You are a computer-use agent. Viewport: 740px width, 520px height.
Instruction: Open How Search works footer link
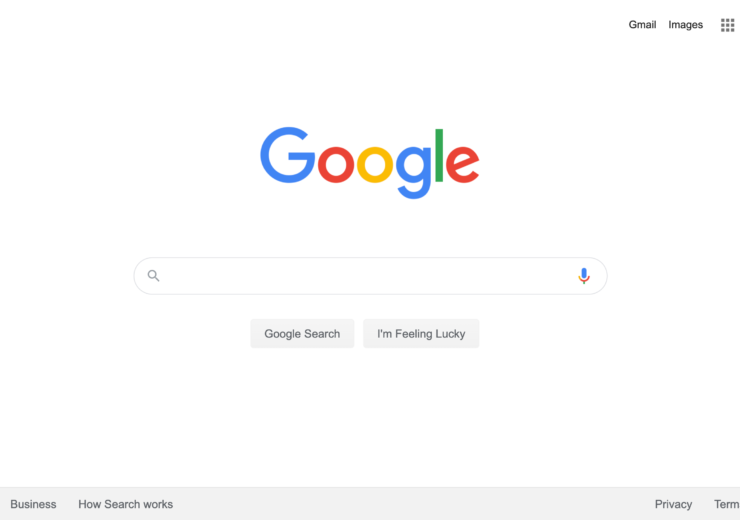pos(126,504)
